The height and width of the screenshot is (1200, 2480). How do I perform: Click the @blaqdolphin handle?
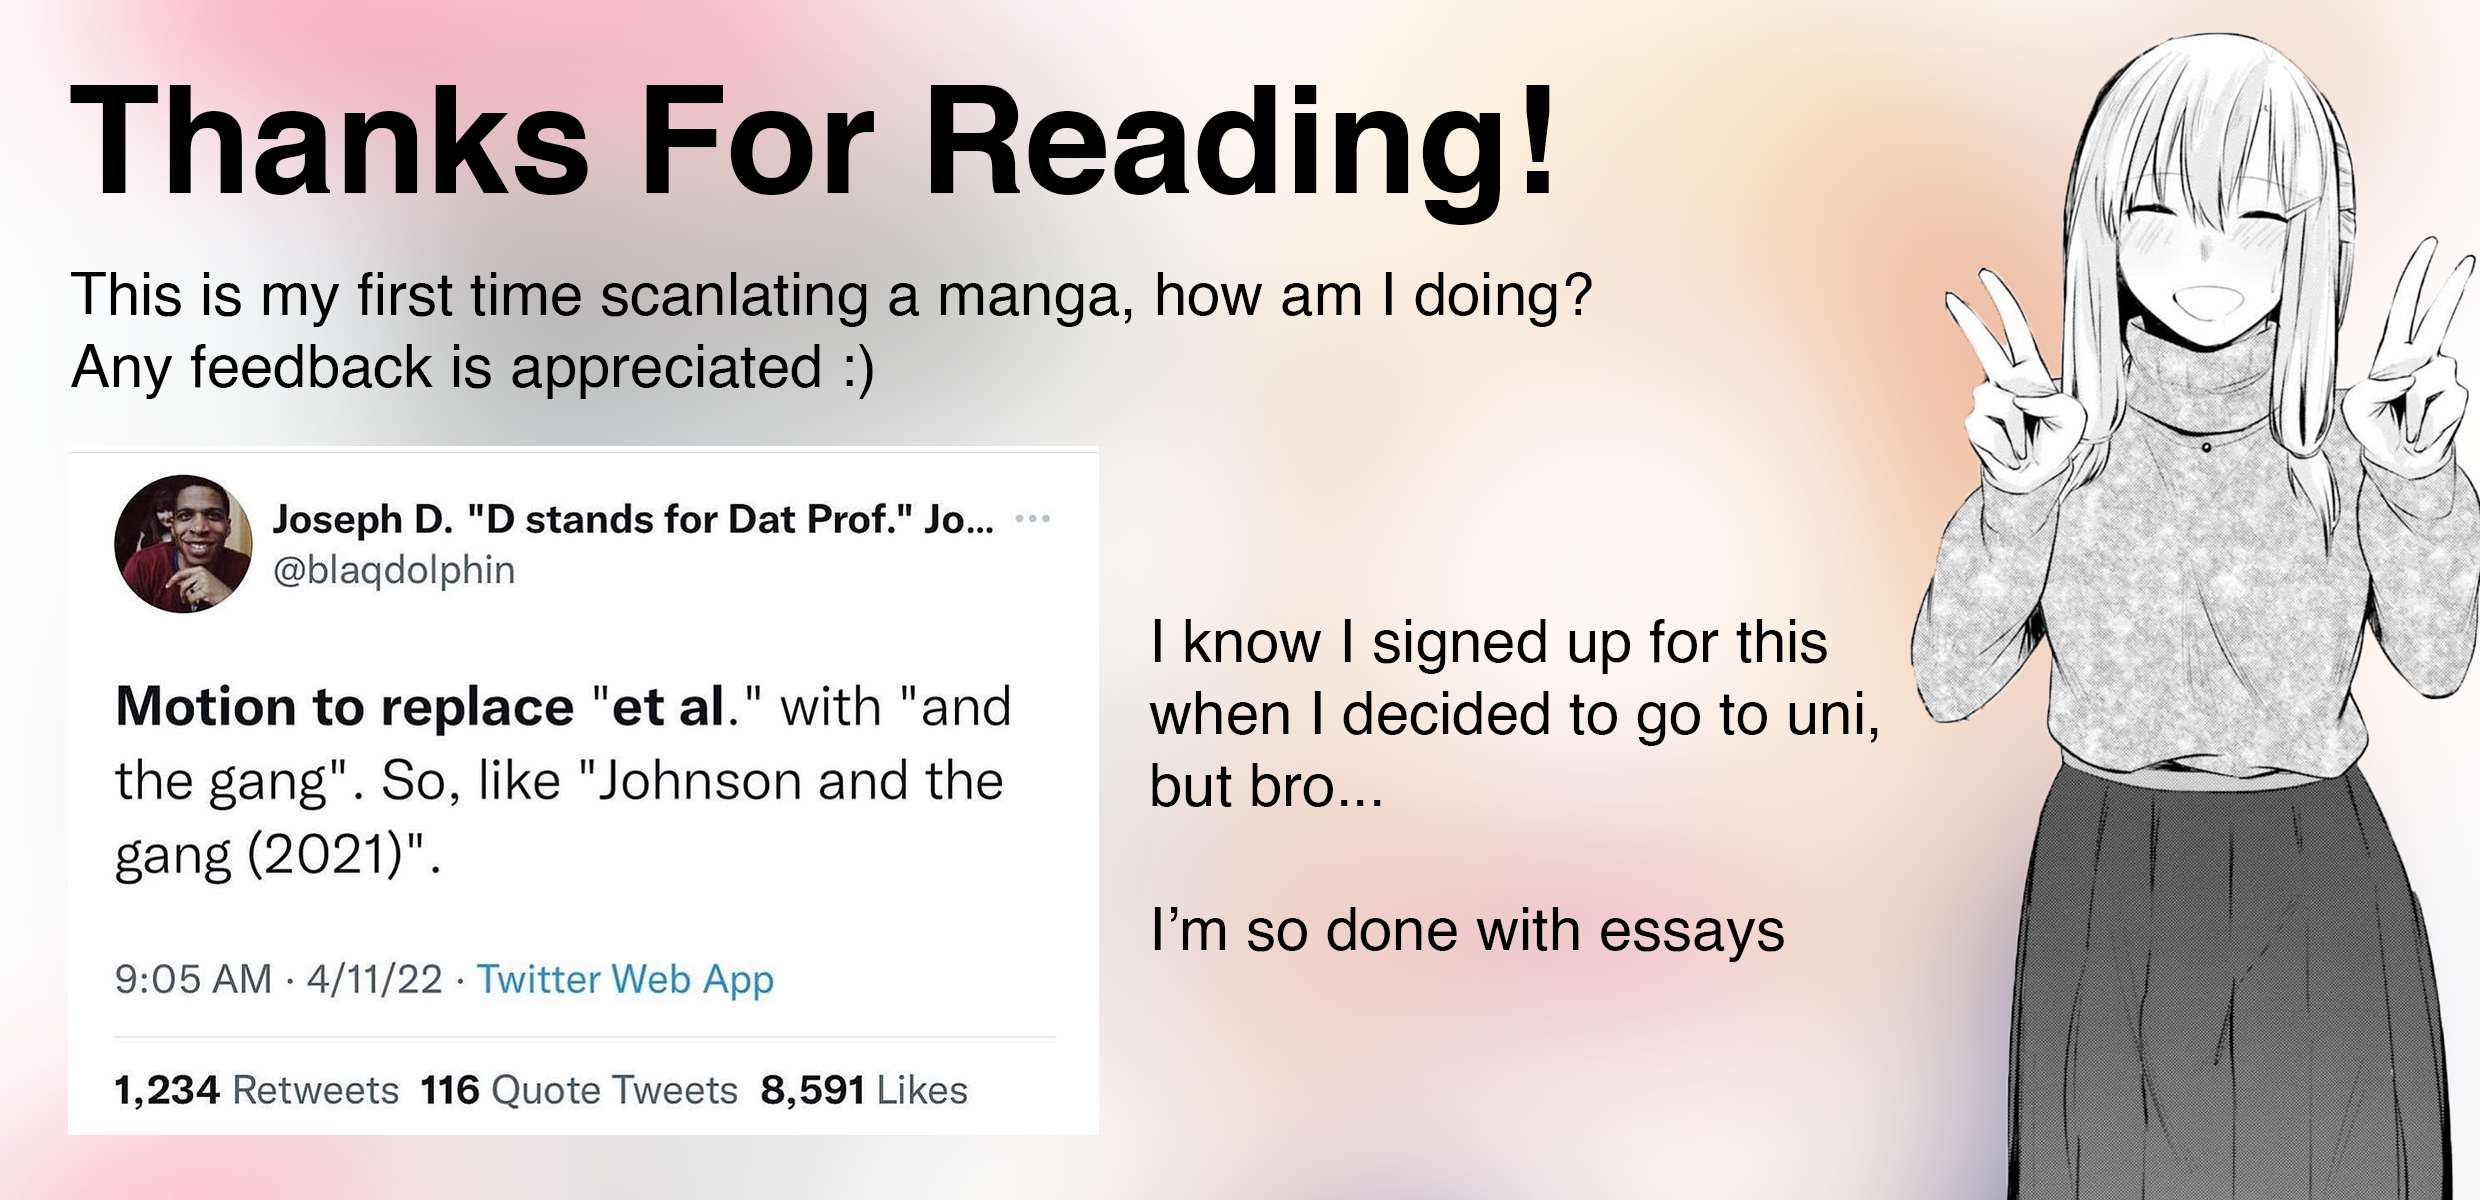(x=394, y=570)
